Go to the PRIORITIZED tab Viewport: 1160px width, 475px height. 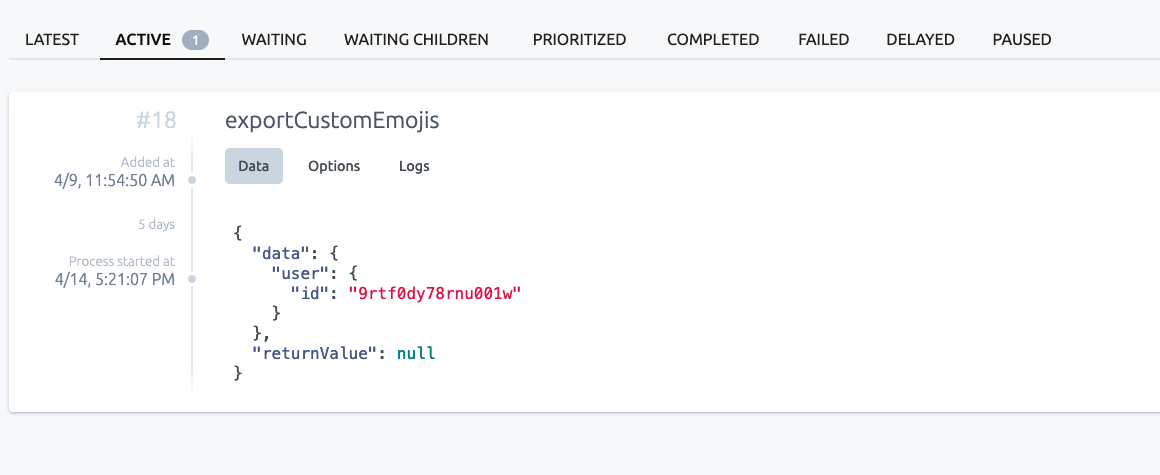579,39
